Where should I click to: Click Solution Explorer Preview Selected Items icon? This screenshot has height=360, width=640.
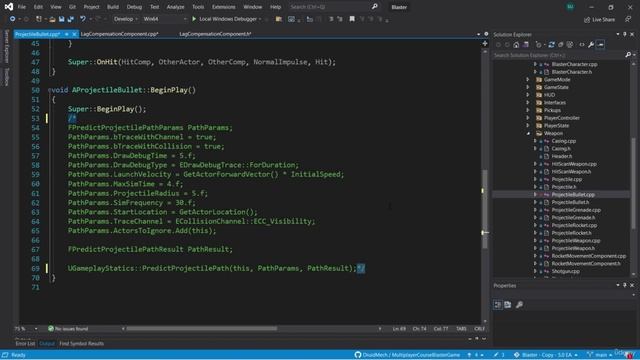(600, 44)
